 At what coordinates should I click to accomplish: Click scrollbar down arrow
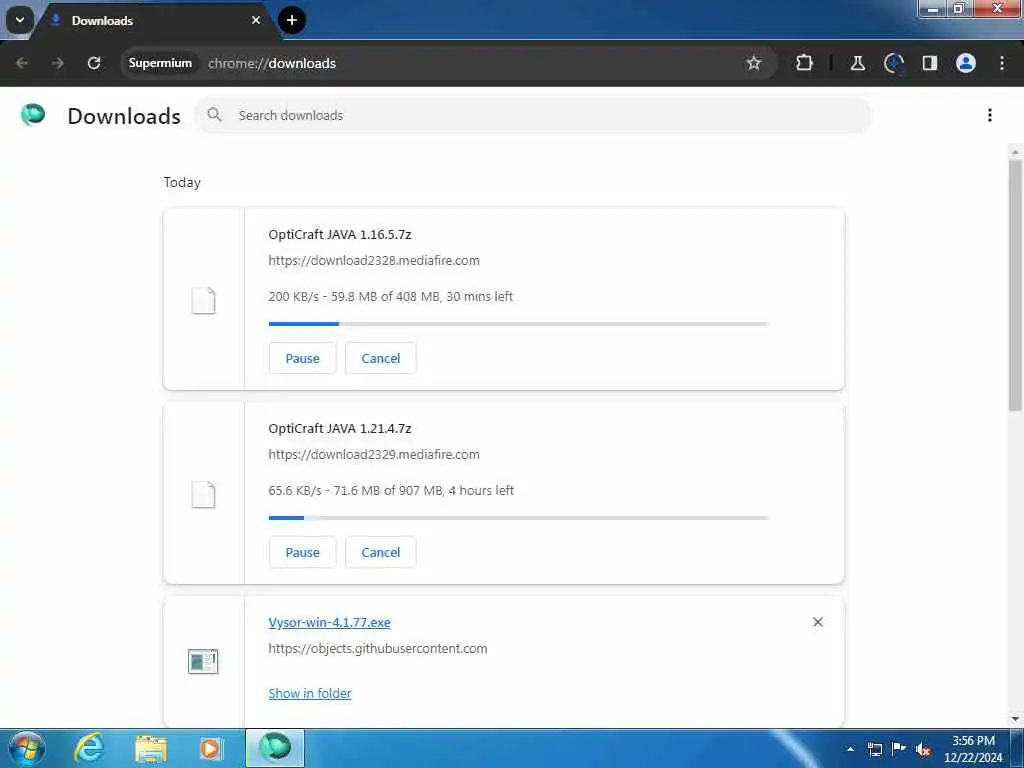coord(1015,720)
